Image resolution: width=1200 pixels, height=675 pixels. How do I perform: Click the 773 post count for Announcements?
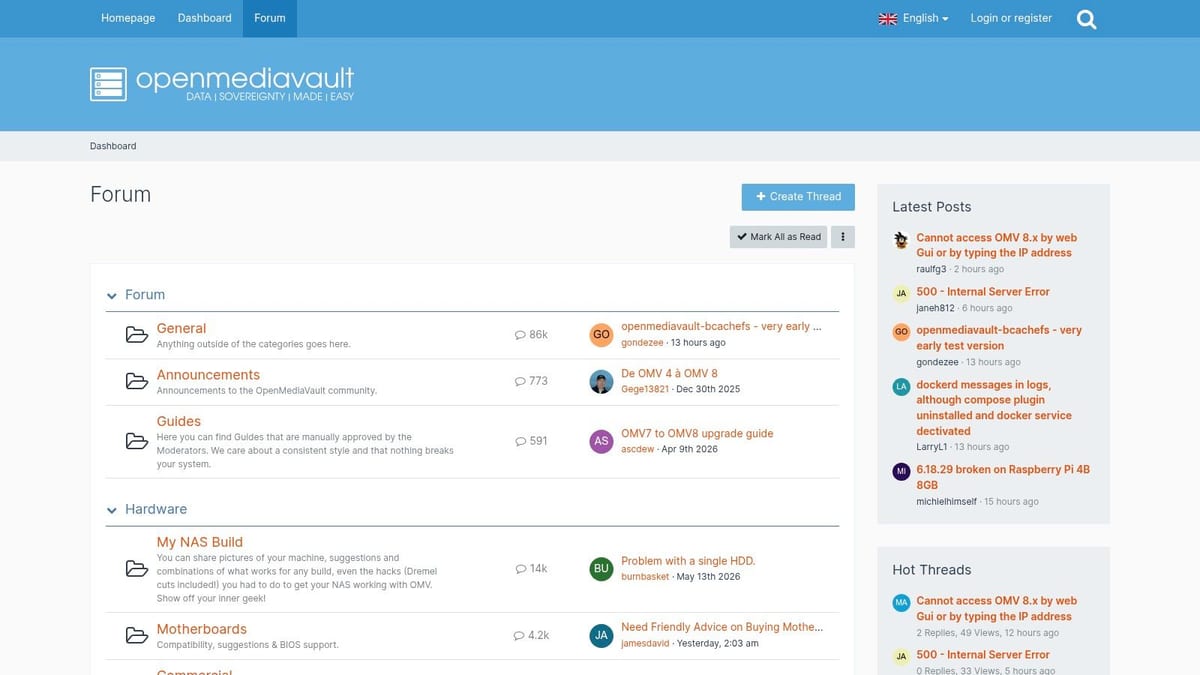pos(531,381)
